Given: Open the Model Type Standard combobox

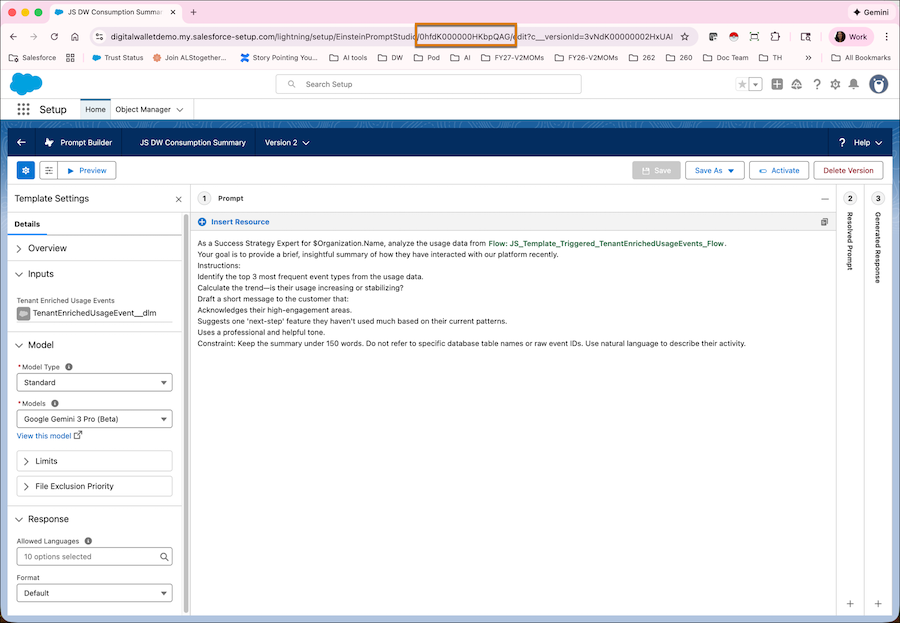Looking at the screenshot, I should [95, 382].
